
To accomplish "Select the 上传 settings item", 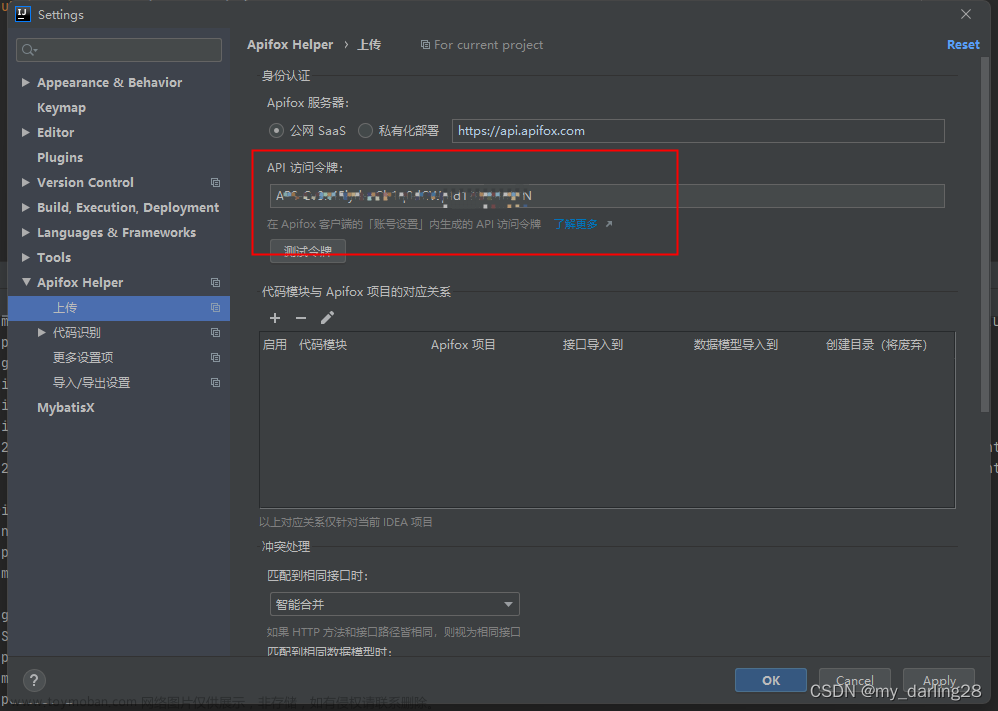I will pyautogui.click(x=118, y=308).
